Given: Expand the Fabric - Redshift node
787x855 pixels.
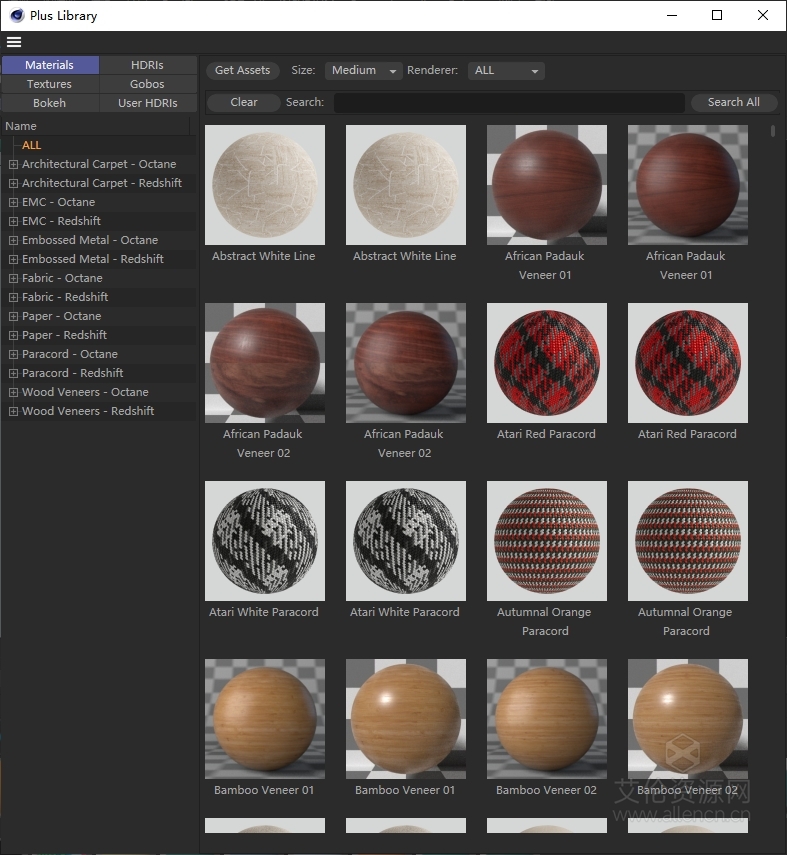Looking at the screenshot, I should click(14, 297).
